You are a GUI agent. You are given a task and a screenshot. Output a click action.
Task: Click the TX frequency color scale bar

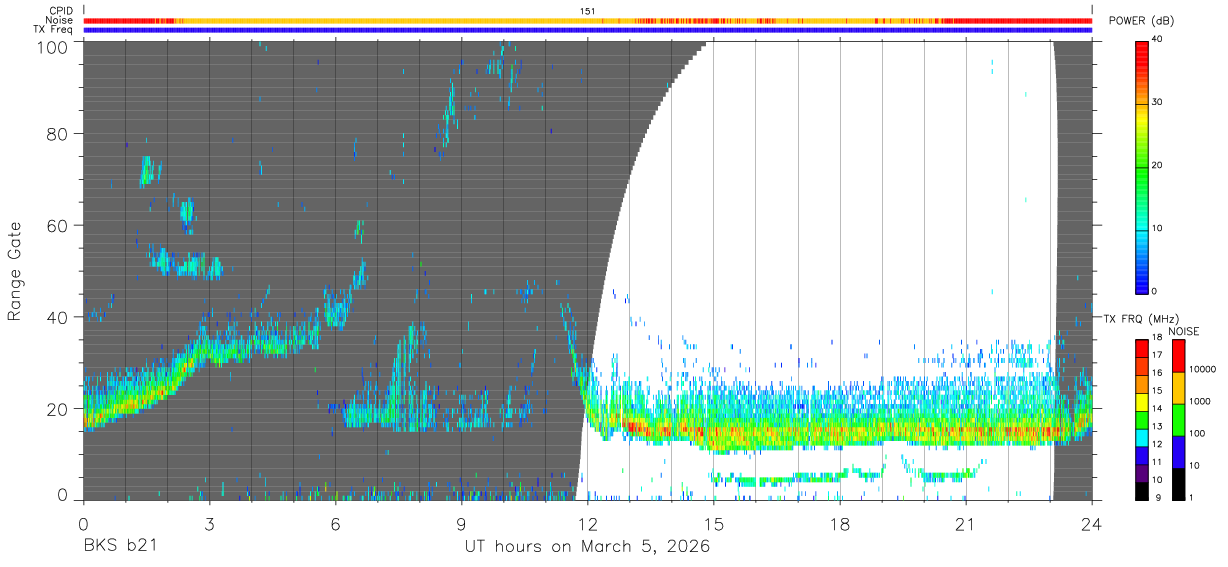(1142, 419)
